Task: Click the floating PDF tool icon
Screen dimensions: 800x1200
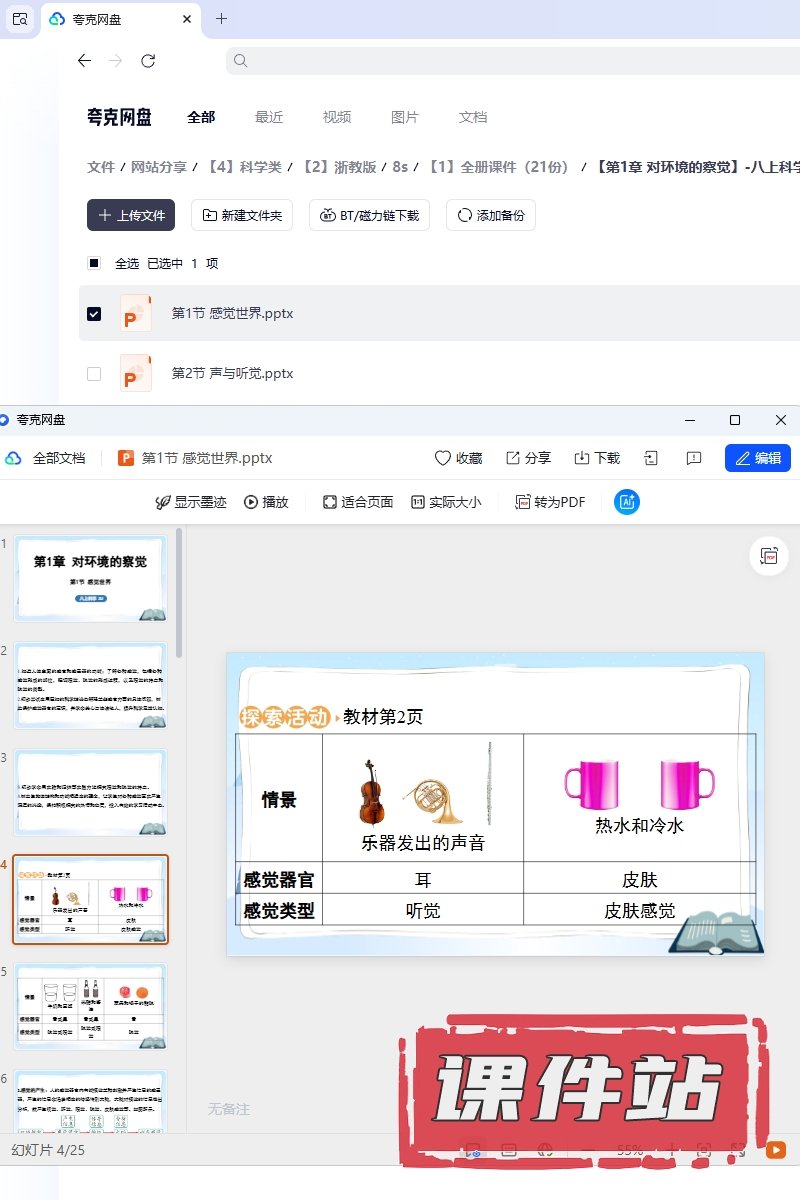Action: (768, 556)
